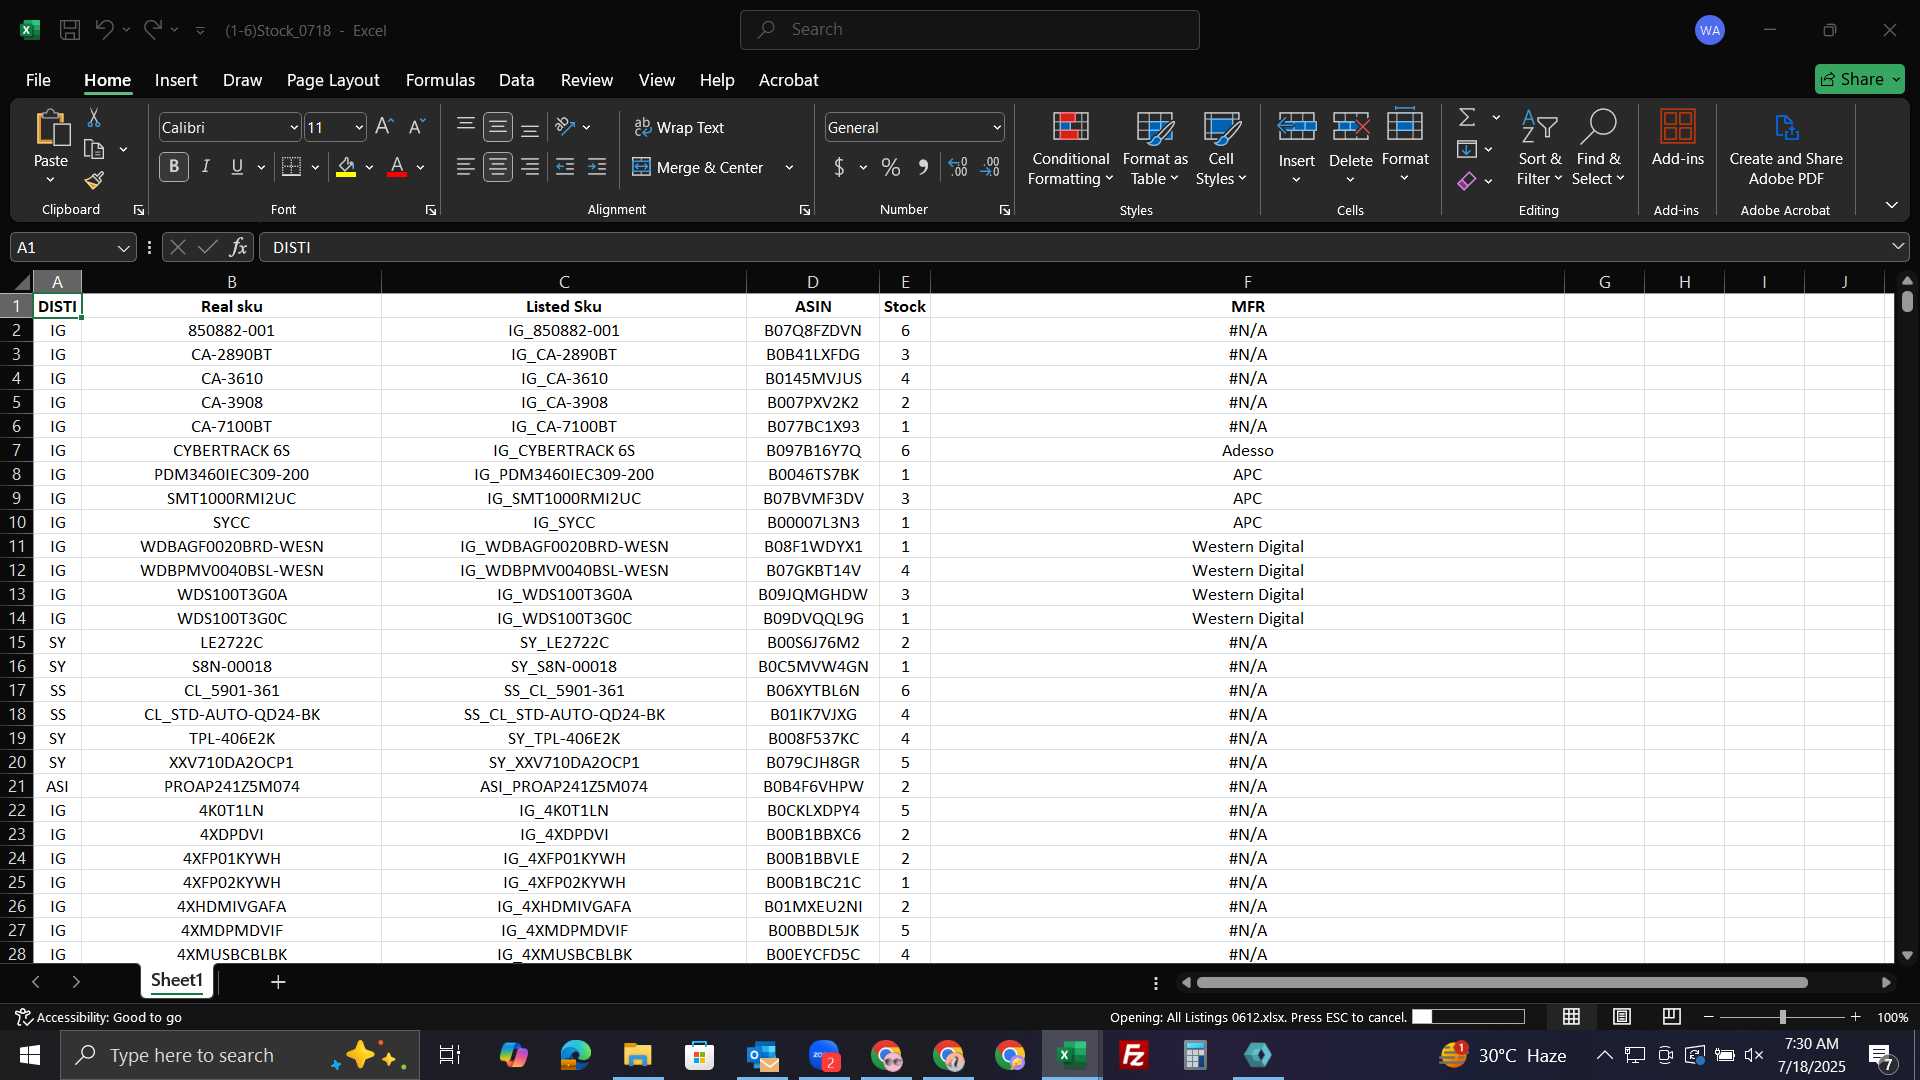The width and height of the screenshot is (1920, 1080).
Task: Expand the Merge & Center options arrow
Action: (789, 167)
